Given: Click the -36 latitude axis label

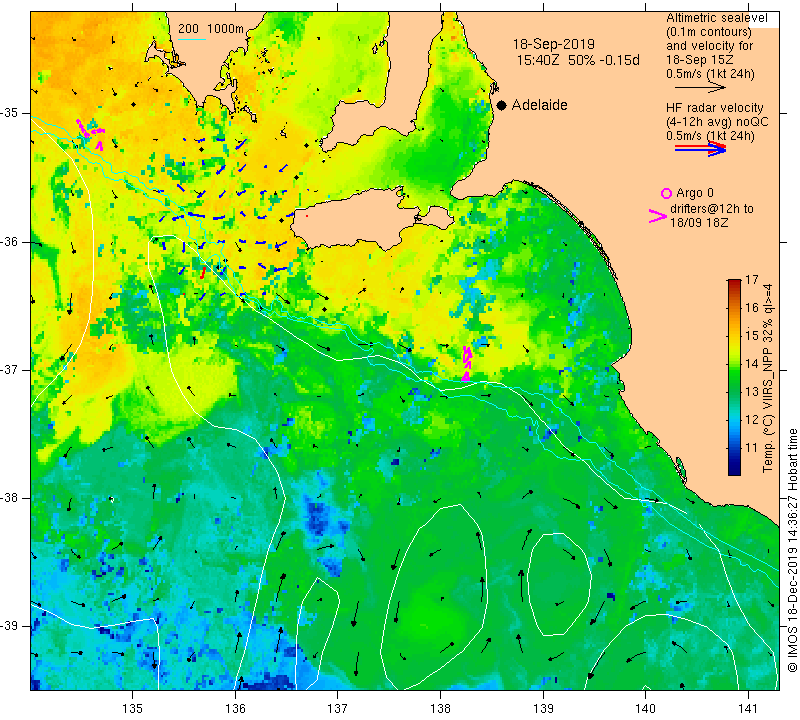Looking at the screenshot, I should tap(9, 241).
